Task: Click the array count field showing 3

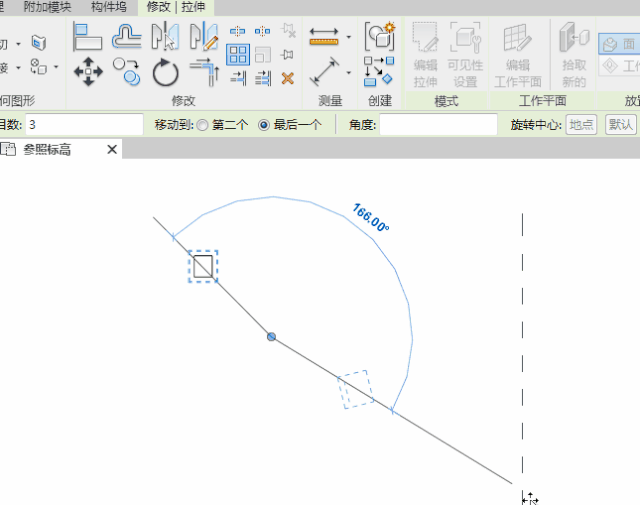Action: tap(84, 125)
